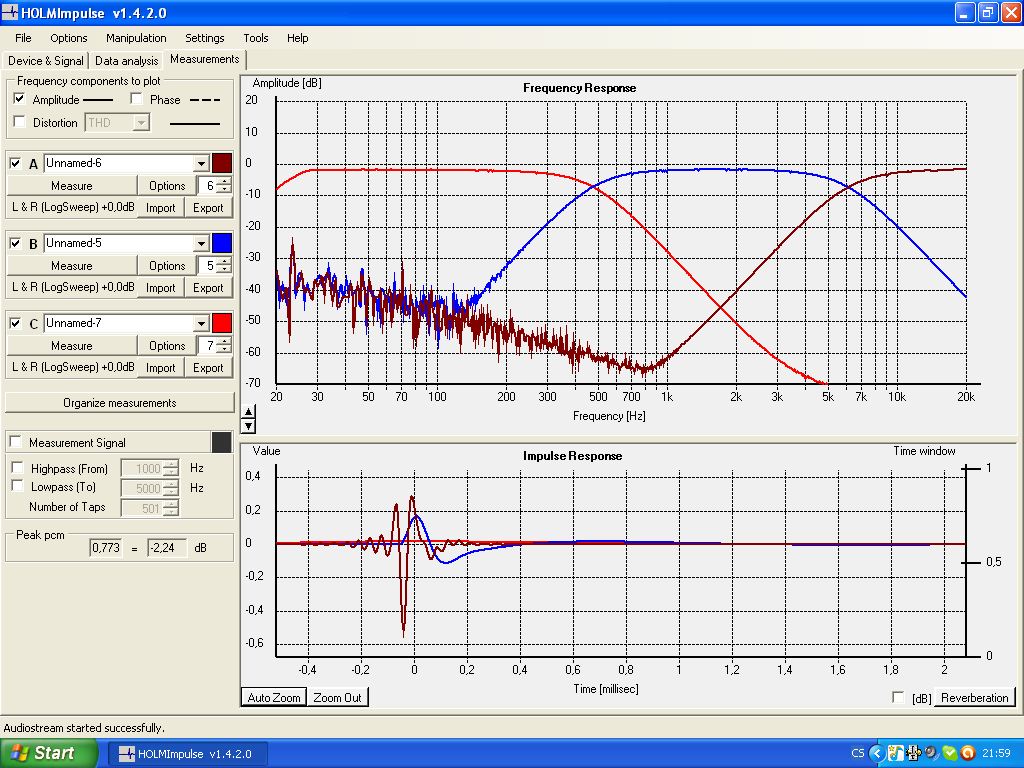Screen dimensions: 1024x768
Task: Enable the Distortion checkbox
Action: (20, 122)
